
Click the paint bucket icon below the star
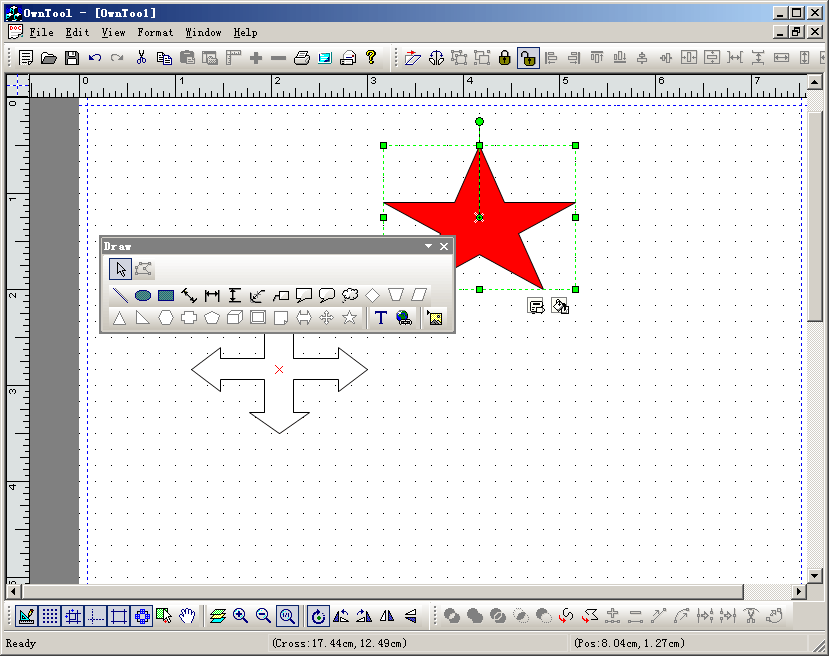coord(560,306)
